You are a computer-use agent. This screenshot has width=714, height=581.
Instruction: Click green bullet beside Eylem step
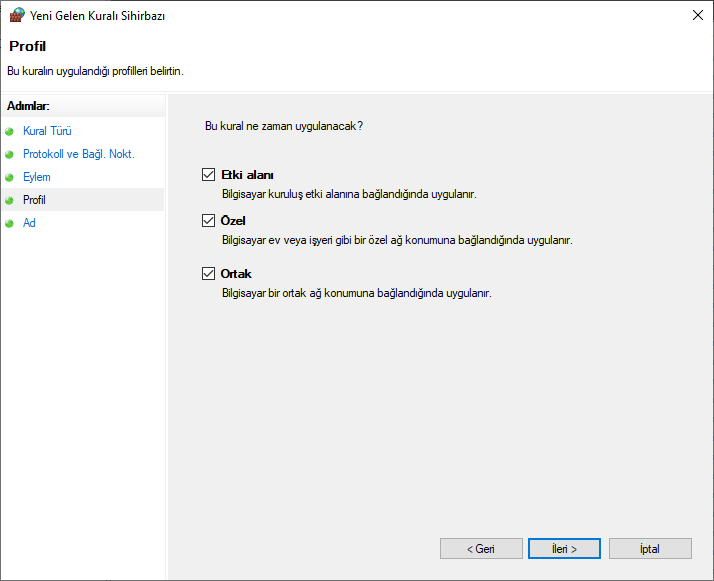pos(10,177)
